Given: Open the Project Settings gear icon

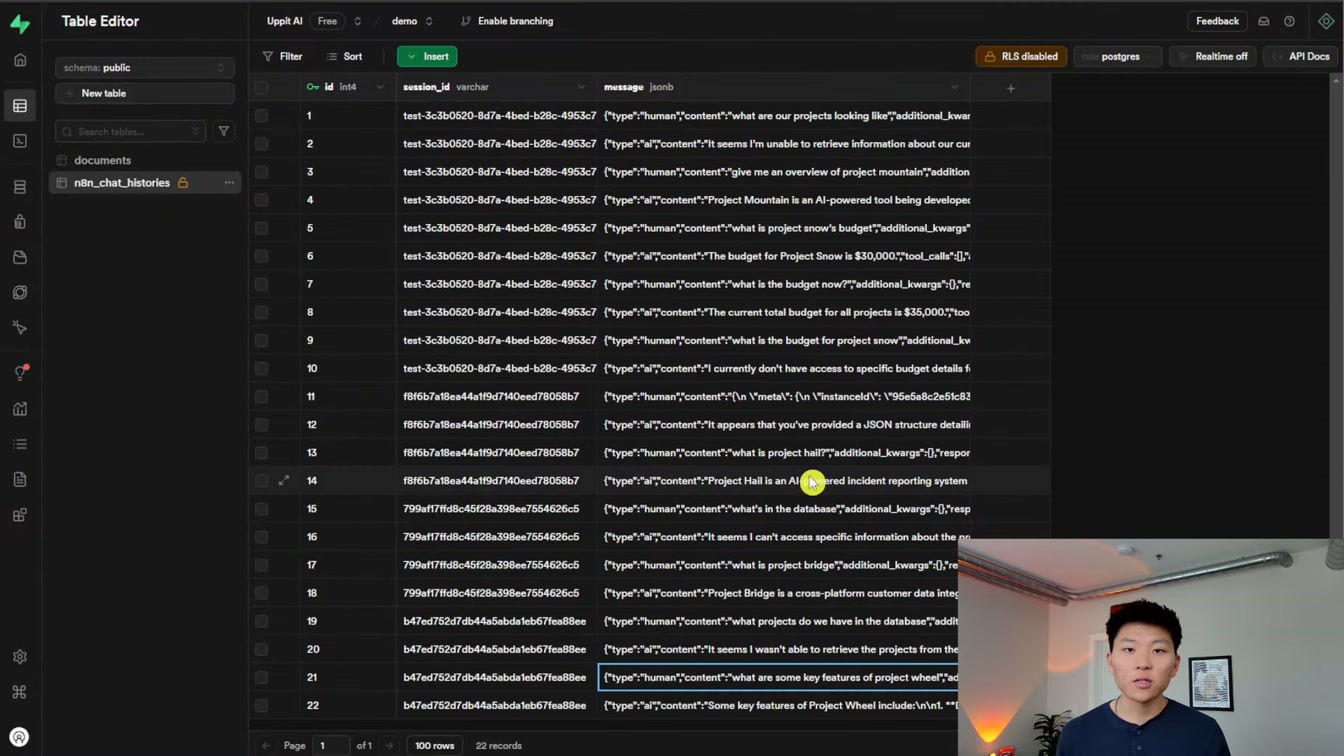Looking at the screenshot, I should [x=20, y=657].
